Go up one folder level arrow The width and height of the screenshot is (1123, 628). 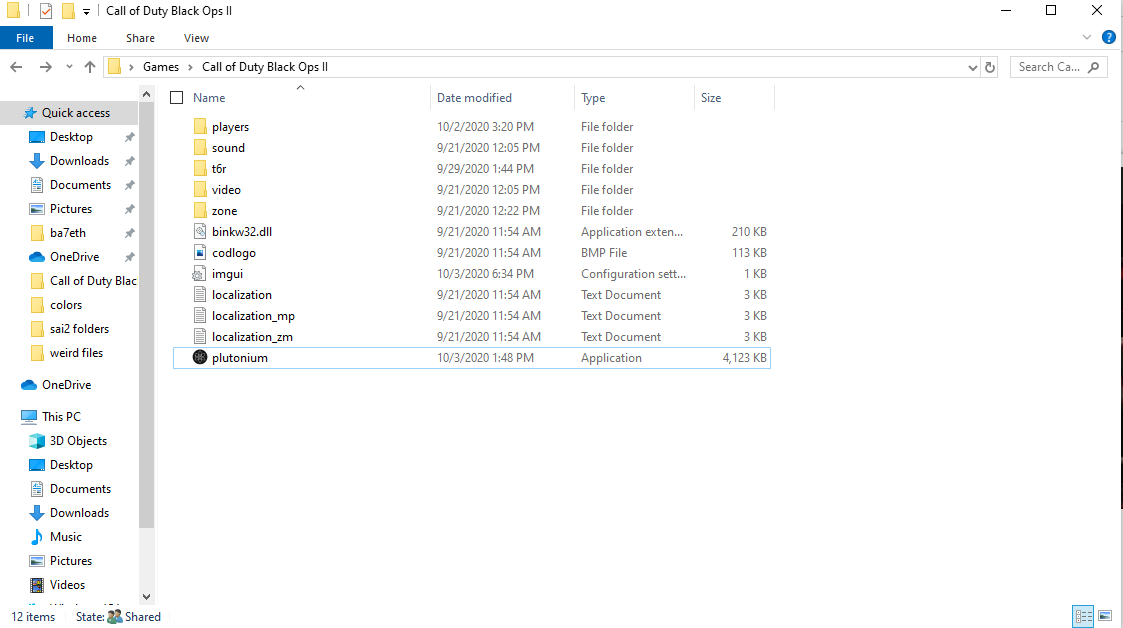coord(90,67)
